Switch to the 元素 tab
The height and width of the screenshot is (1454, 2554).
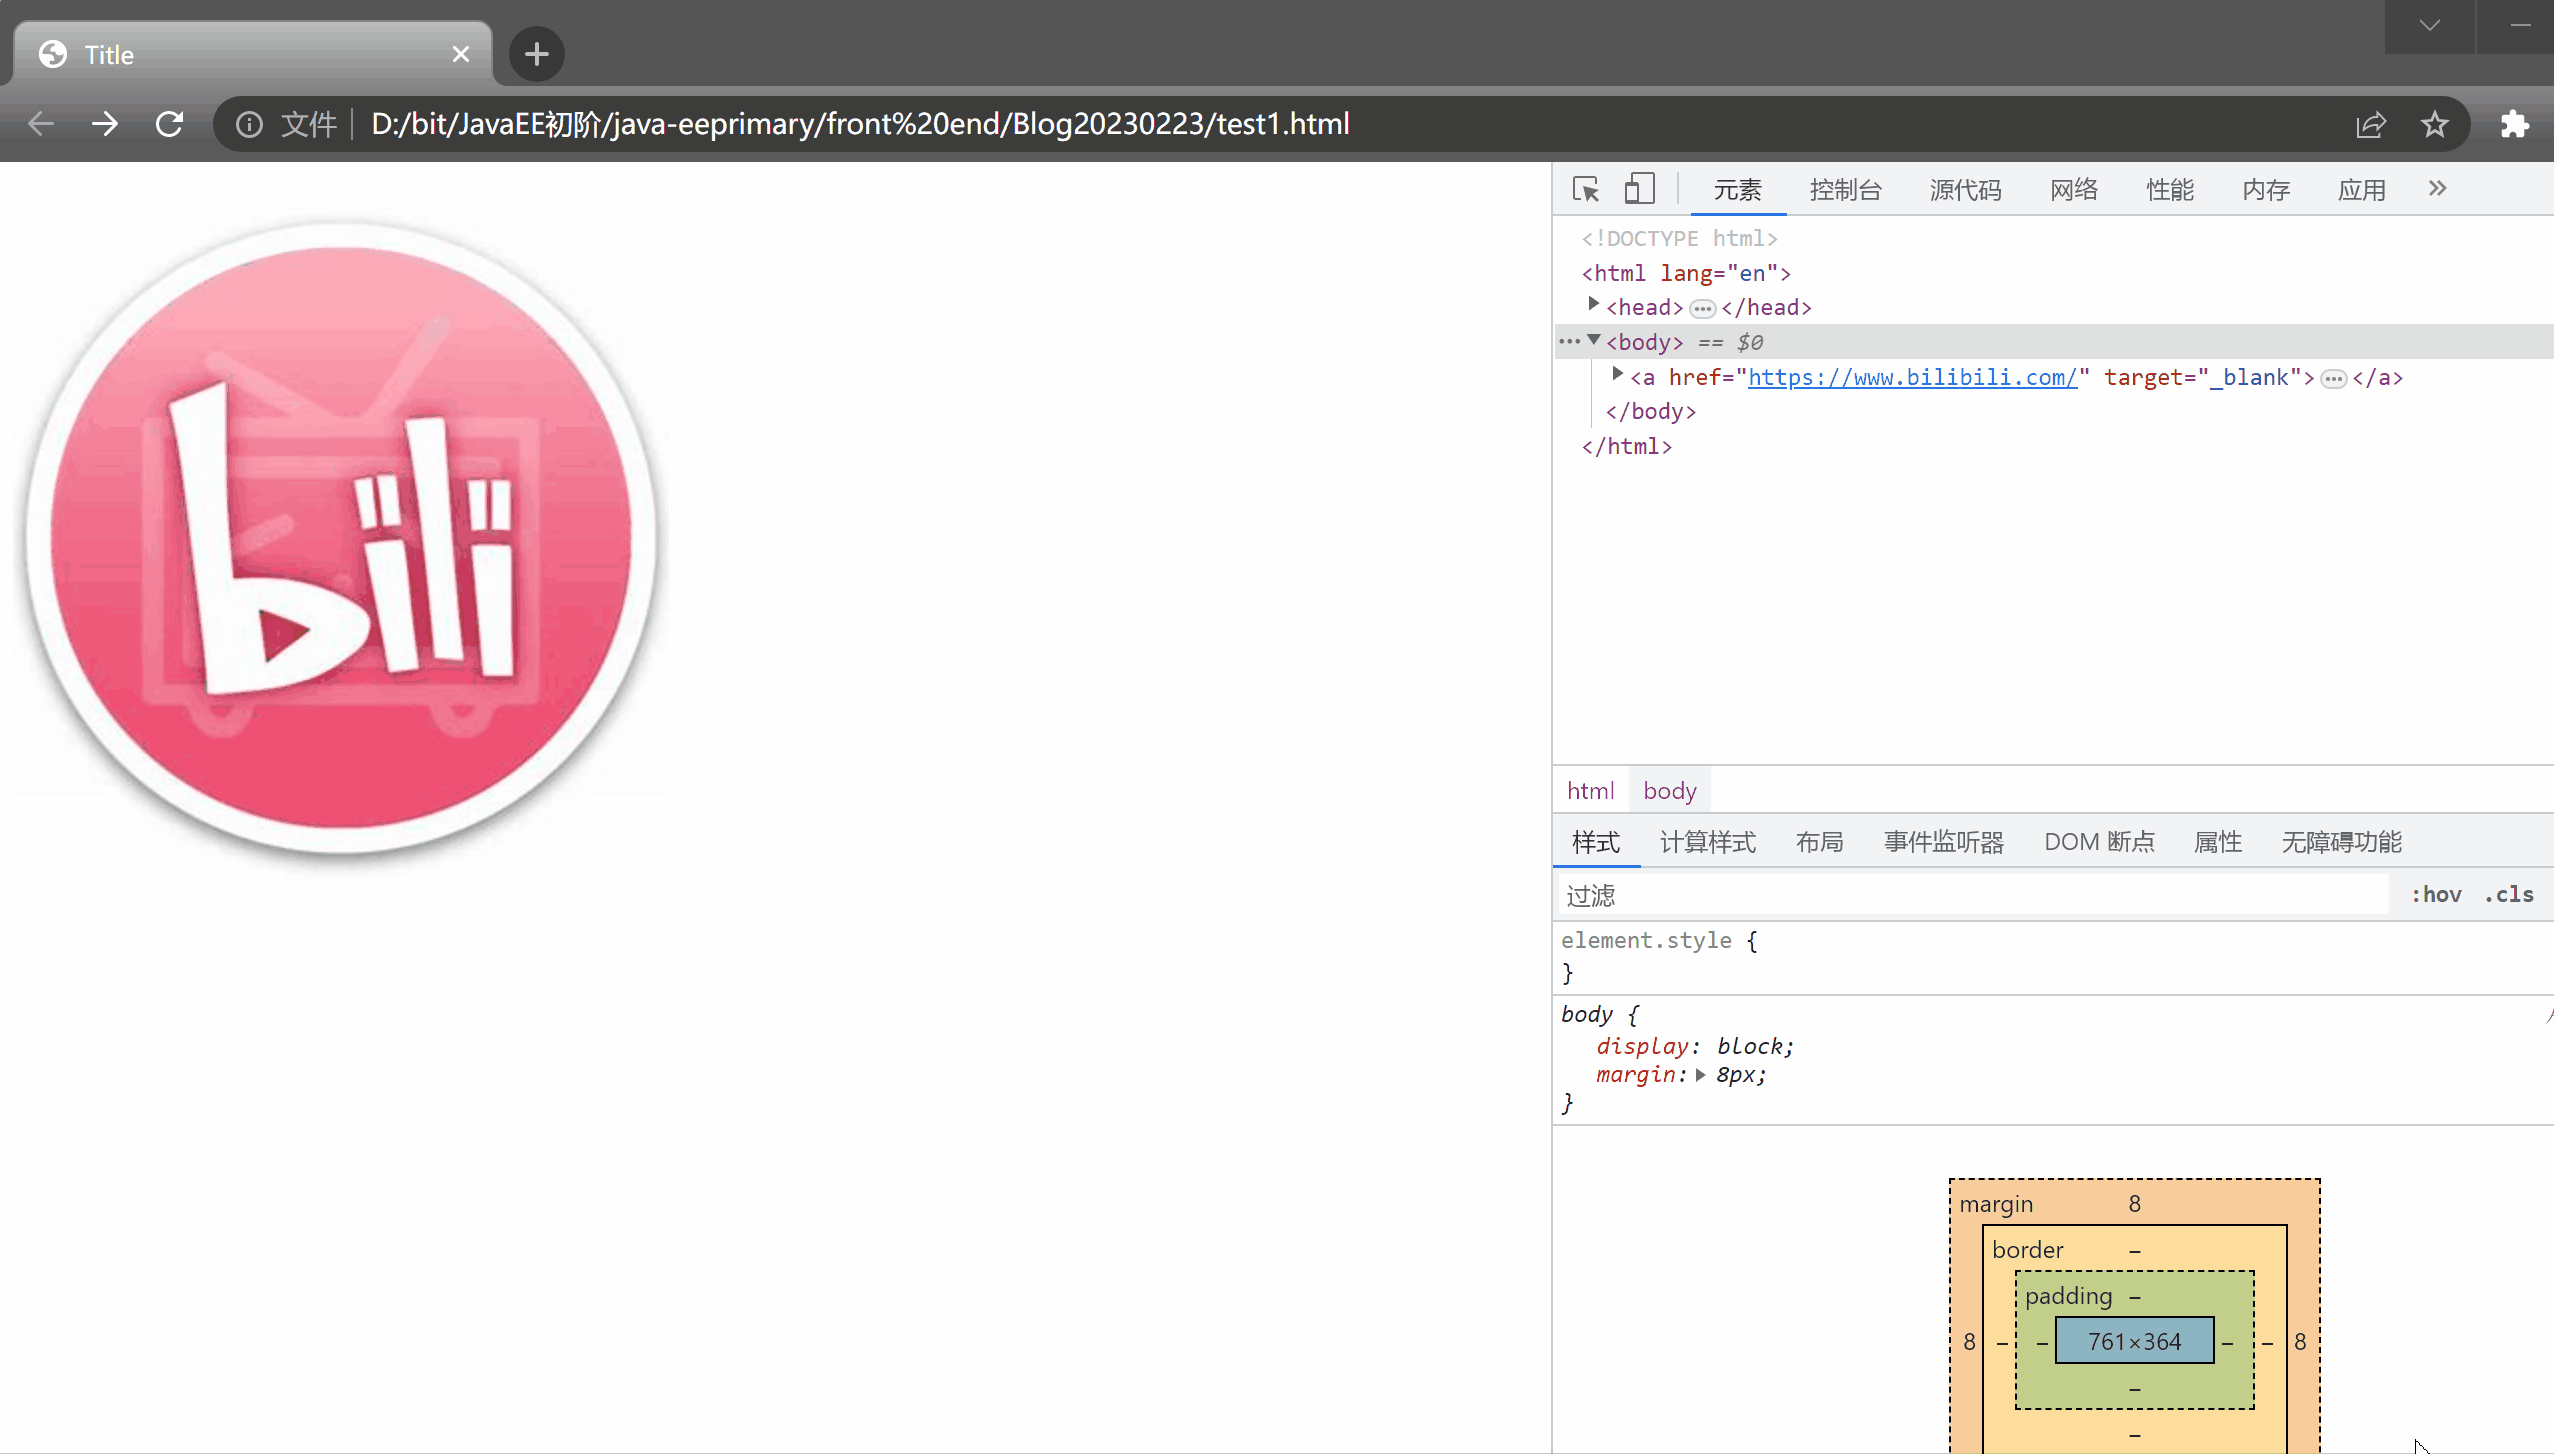(1738, 190)
